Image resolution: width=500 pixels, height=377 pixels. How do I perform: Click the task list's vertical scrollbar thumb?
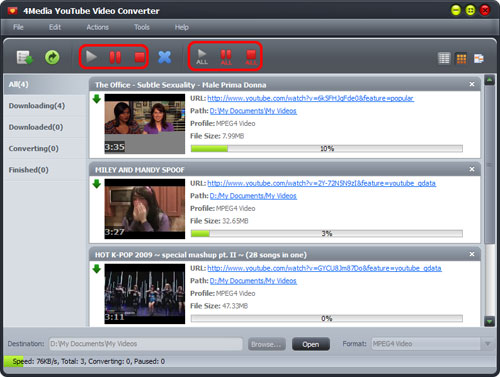point(489,164)
